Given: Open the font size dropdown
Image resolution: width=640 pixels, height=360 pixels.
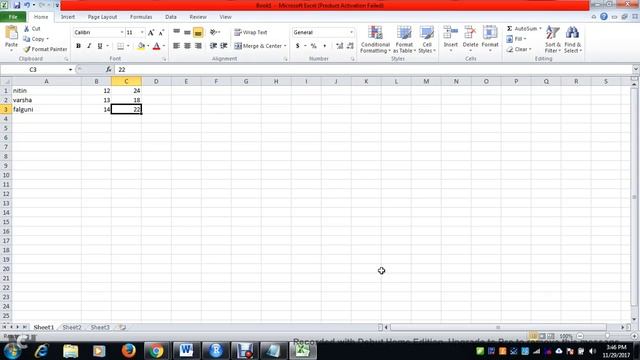Looking at the screenshot, I should pyautogui.click(x=142, y=32).
